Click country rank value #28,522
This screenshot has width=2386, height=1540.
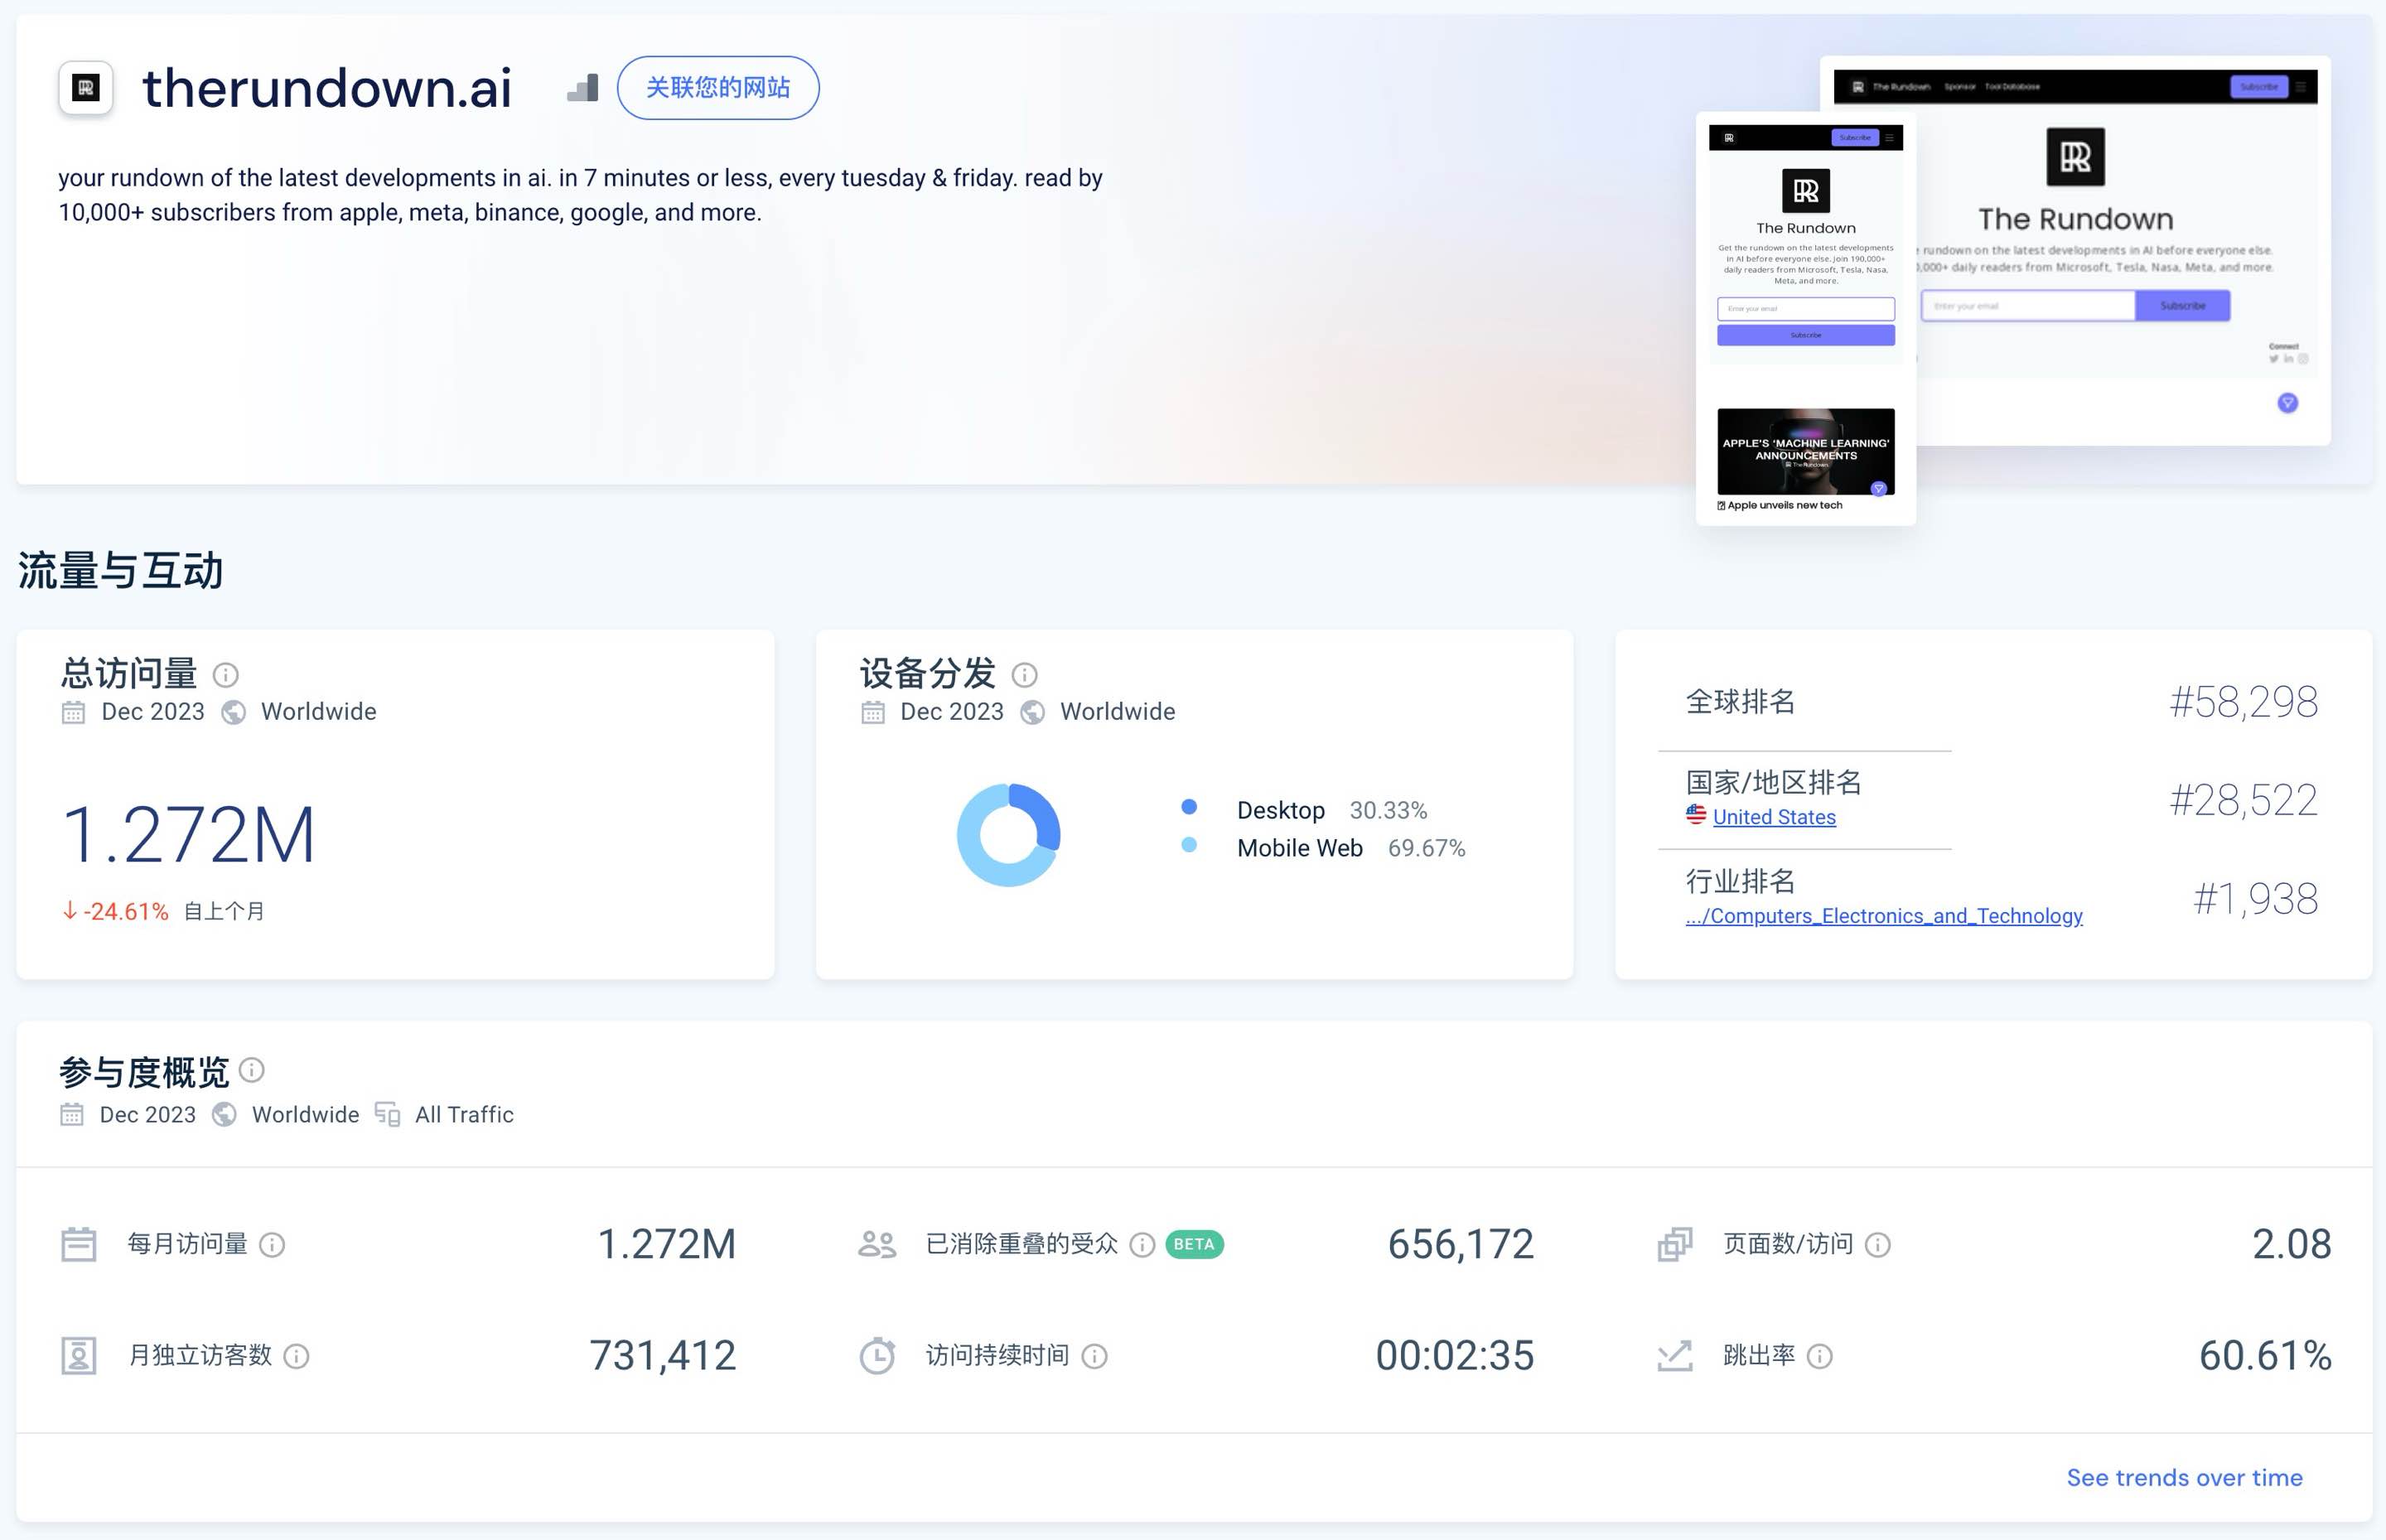pos(2244,800)
